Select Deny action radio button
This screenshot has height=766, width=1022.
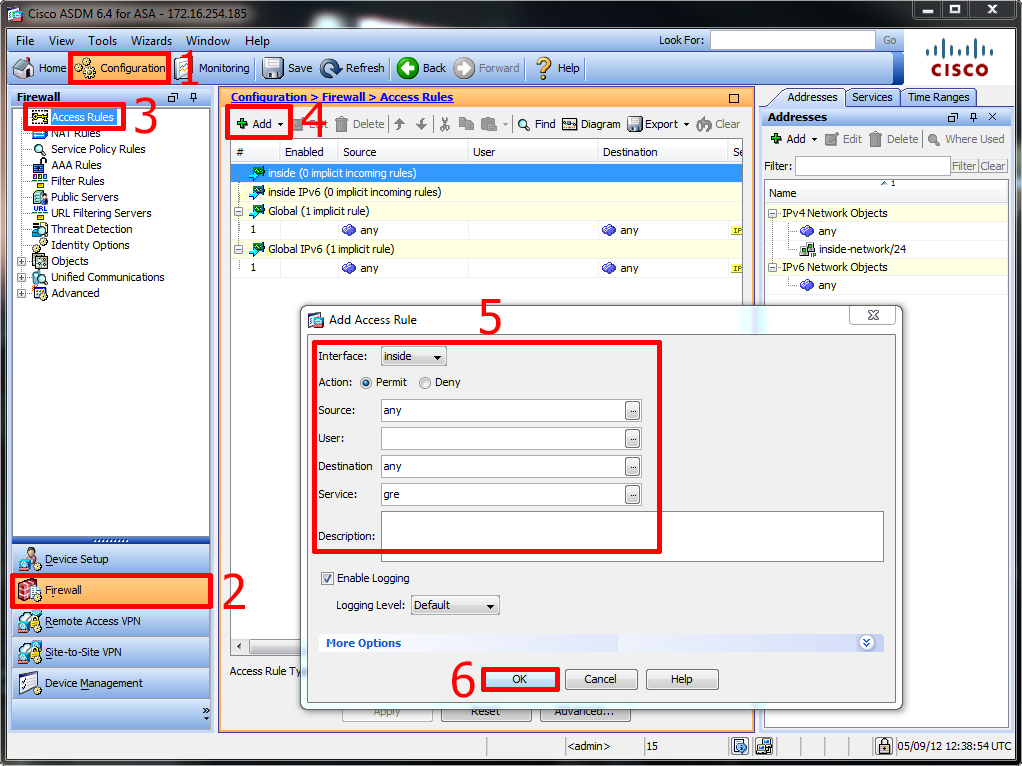(424, 383)
